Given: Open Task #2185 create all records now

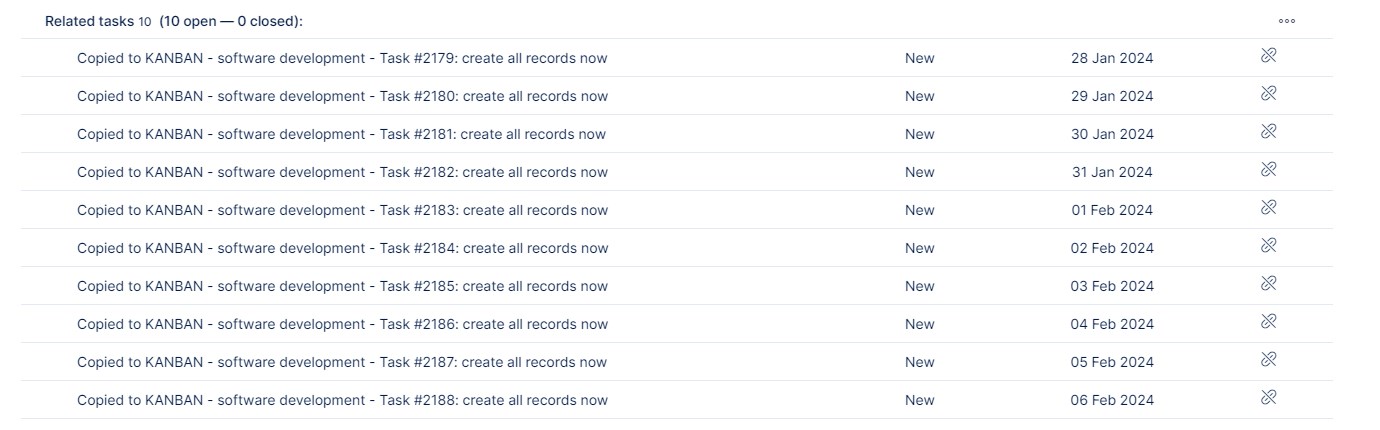Looking at the screenshot, I should [342, 286].
